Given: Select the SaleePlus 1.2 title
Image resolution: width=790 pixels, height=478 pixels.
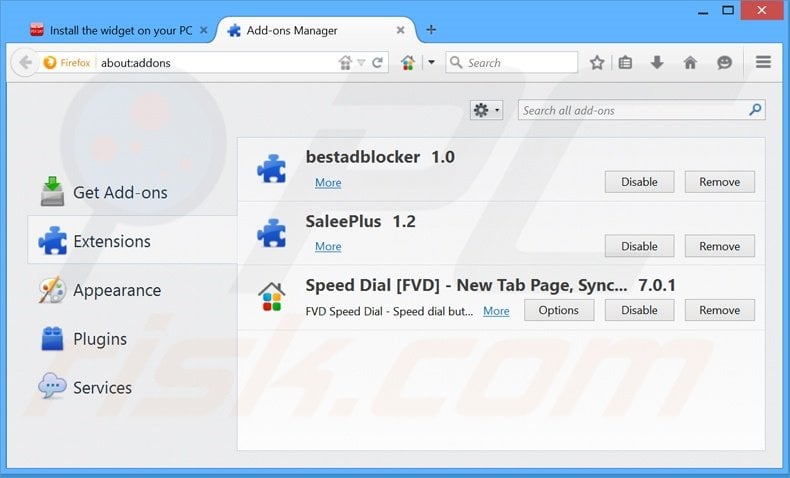Looking at the screenshot, I should point(361,221).
